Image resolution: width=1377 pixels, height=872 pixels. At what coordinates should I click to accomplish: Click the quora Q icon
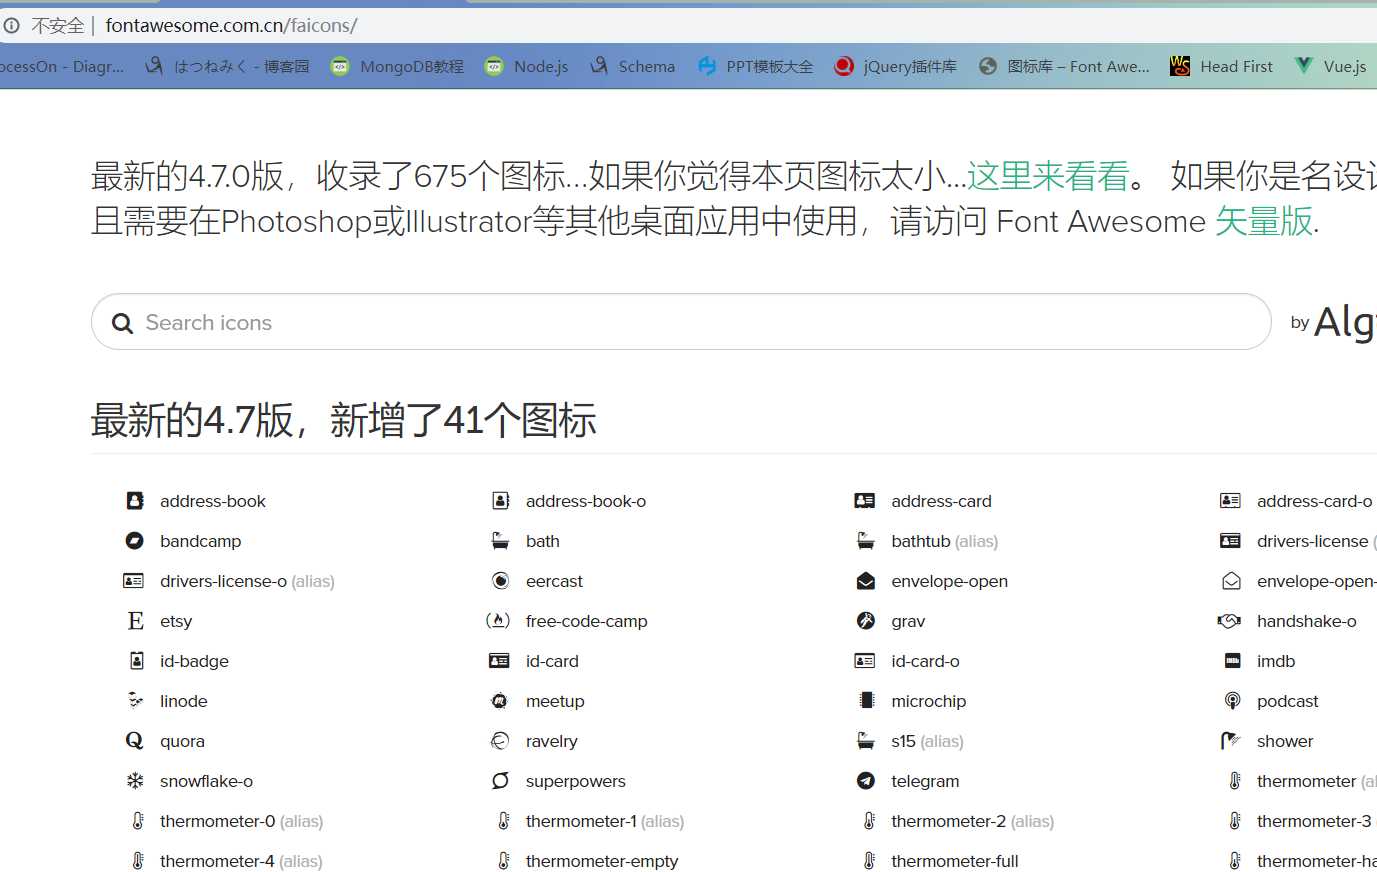[135, 741]
